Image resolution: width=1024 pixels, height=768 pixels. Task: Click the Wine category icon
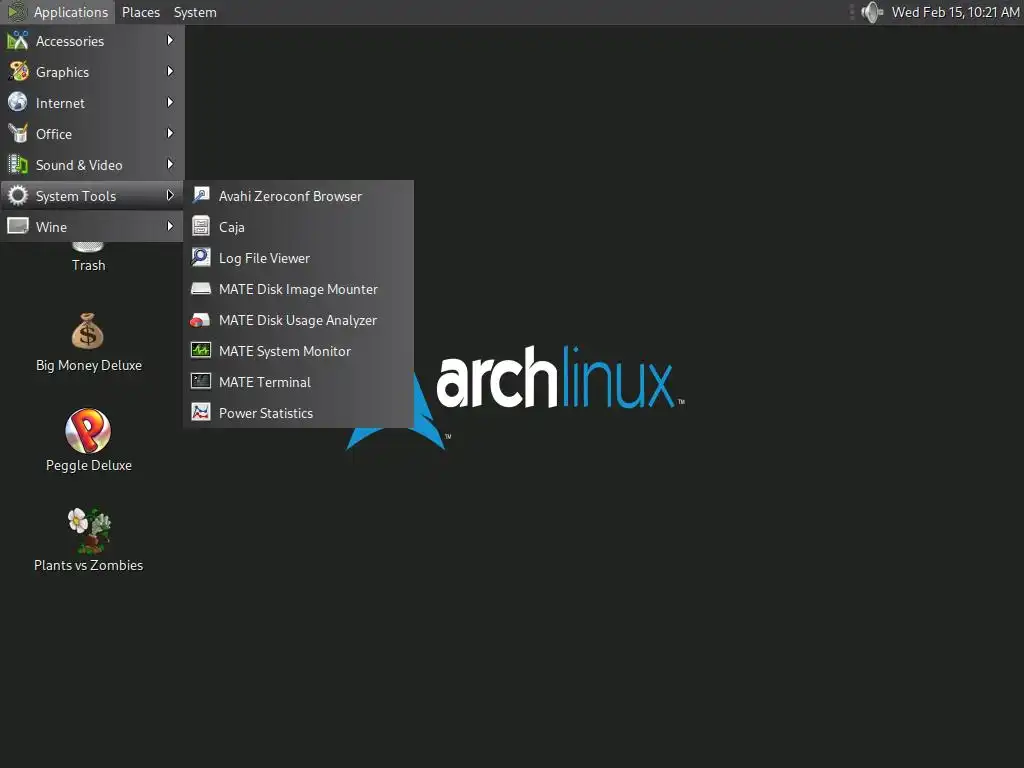click(x=18, y=226)
